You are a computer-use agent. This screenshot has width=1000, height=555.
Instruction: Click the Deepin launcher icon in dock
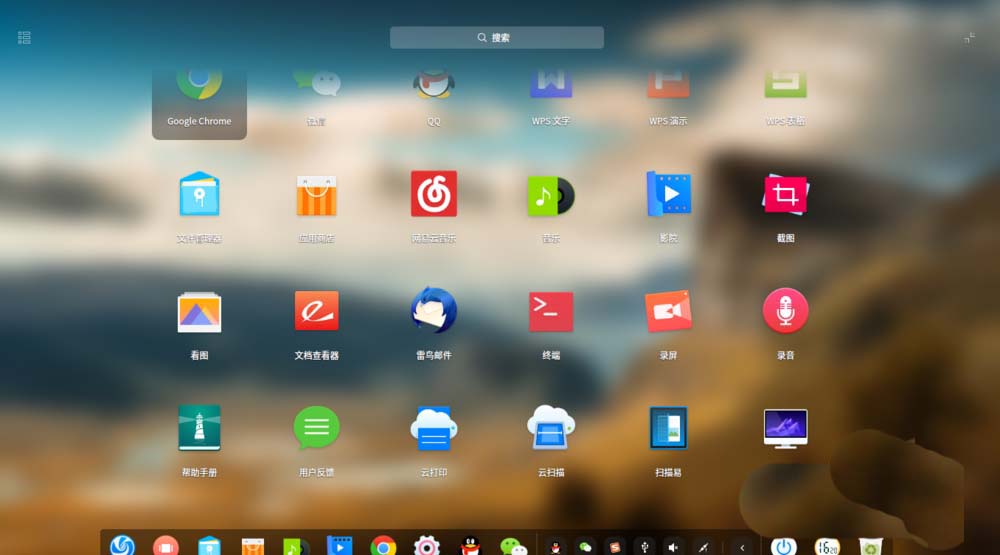122,545
